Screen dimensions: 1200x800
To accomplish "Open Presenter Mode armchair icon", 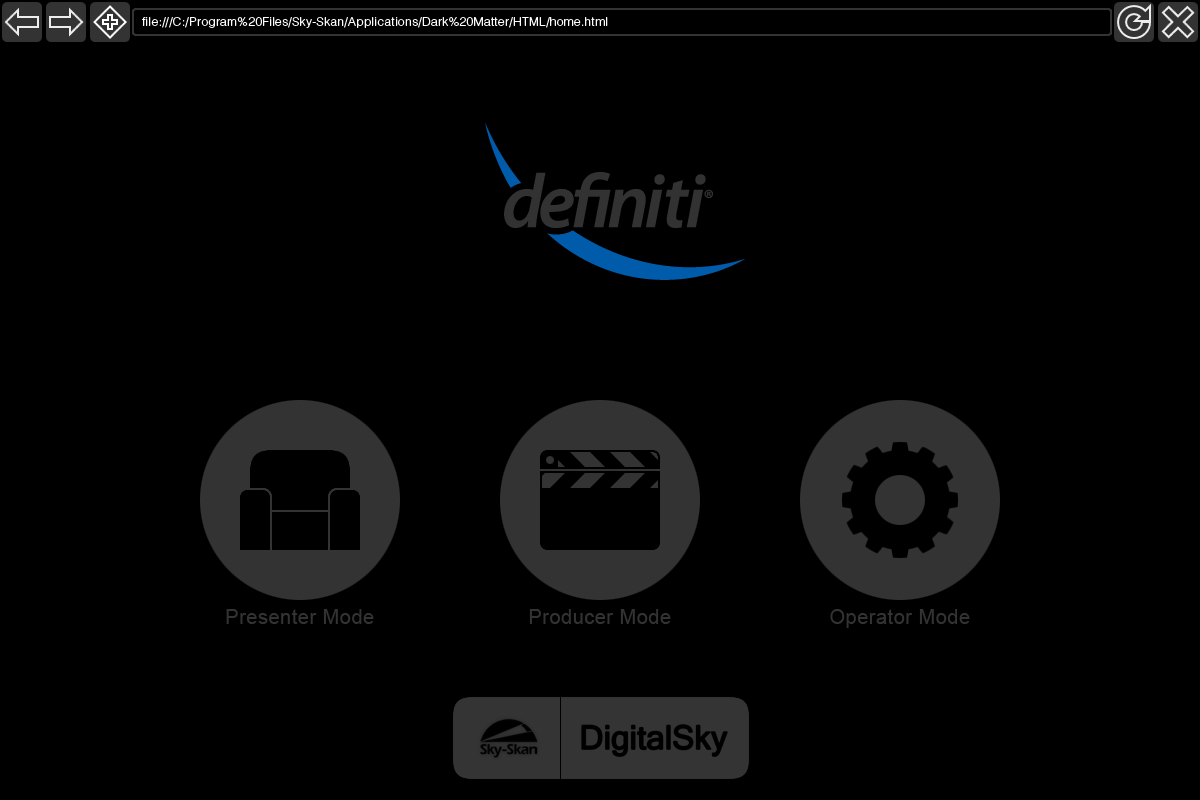I will click(x=300, y=500).
